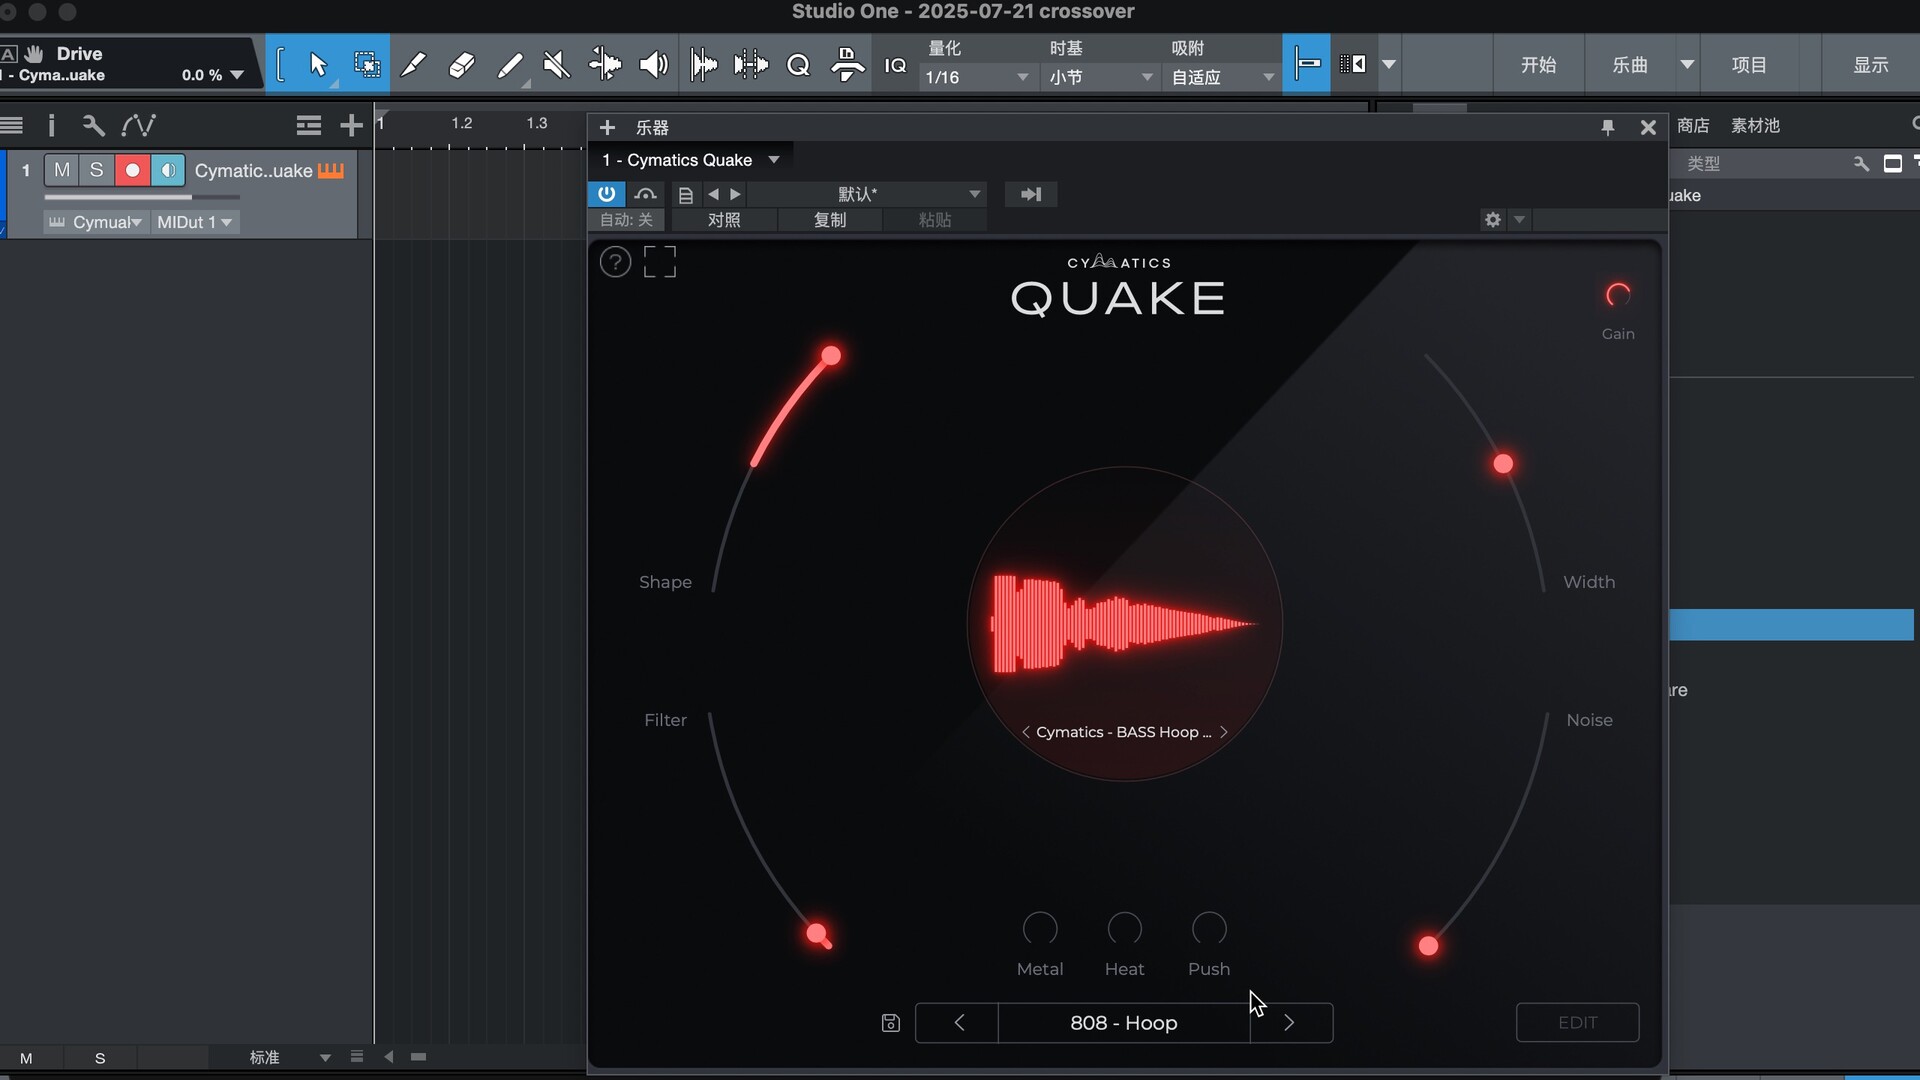
Task: Open 显示 show menu
Action: [1870, 65]
